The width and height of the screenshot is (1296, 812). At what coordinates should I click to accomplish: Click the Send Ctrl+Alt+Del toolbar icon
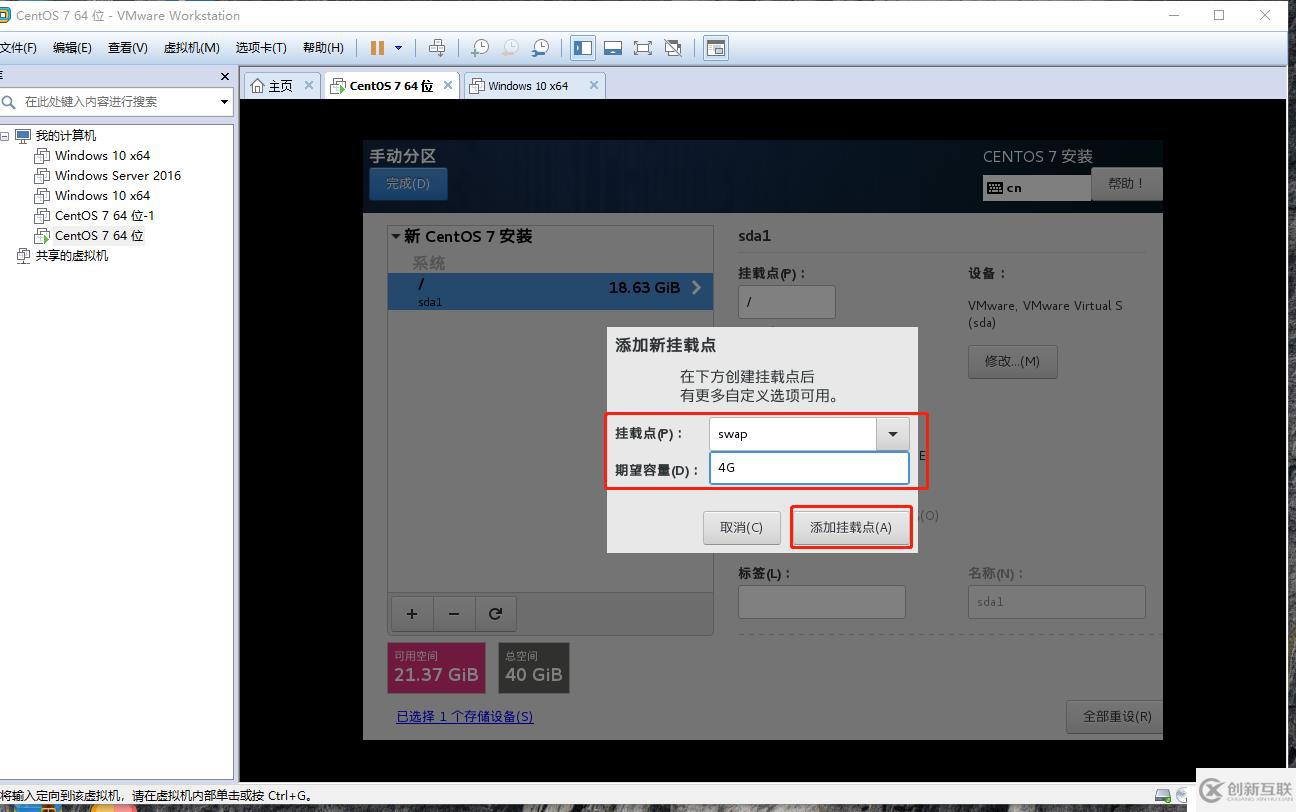point(437,48)
